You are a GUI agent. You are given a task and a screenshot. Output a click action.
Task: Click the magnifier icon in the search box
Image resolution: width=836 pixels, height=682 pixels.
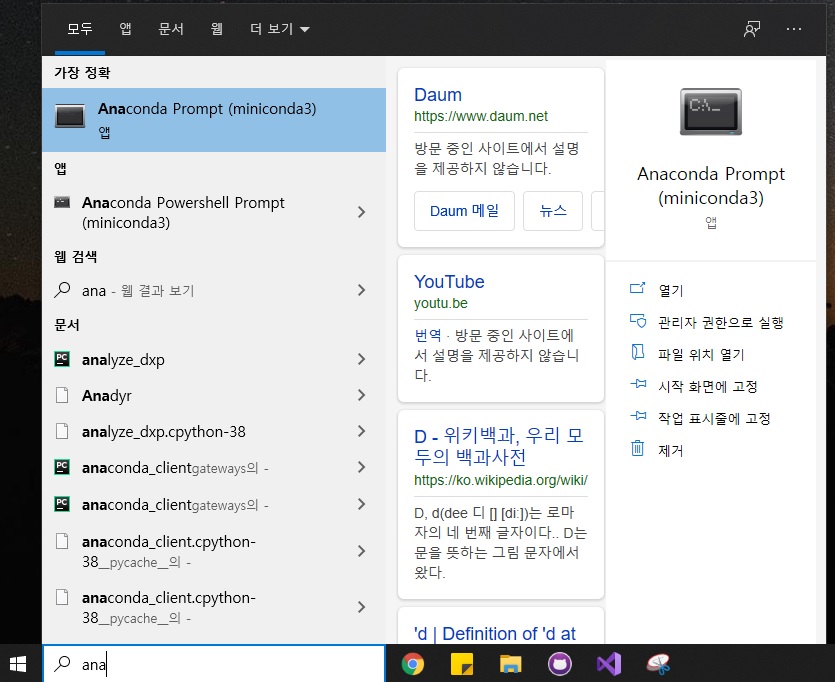pos(62,663)
